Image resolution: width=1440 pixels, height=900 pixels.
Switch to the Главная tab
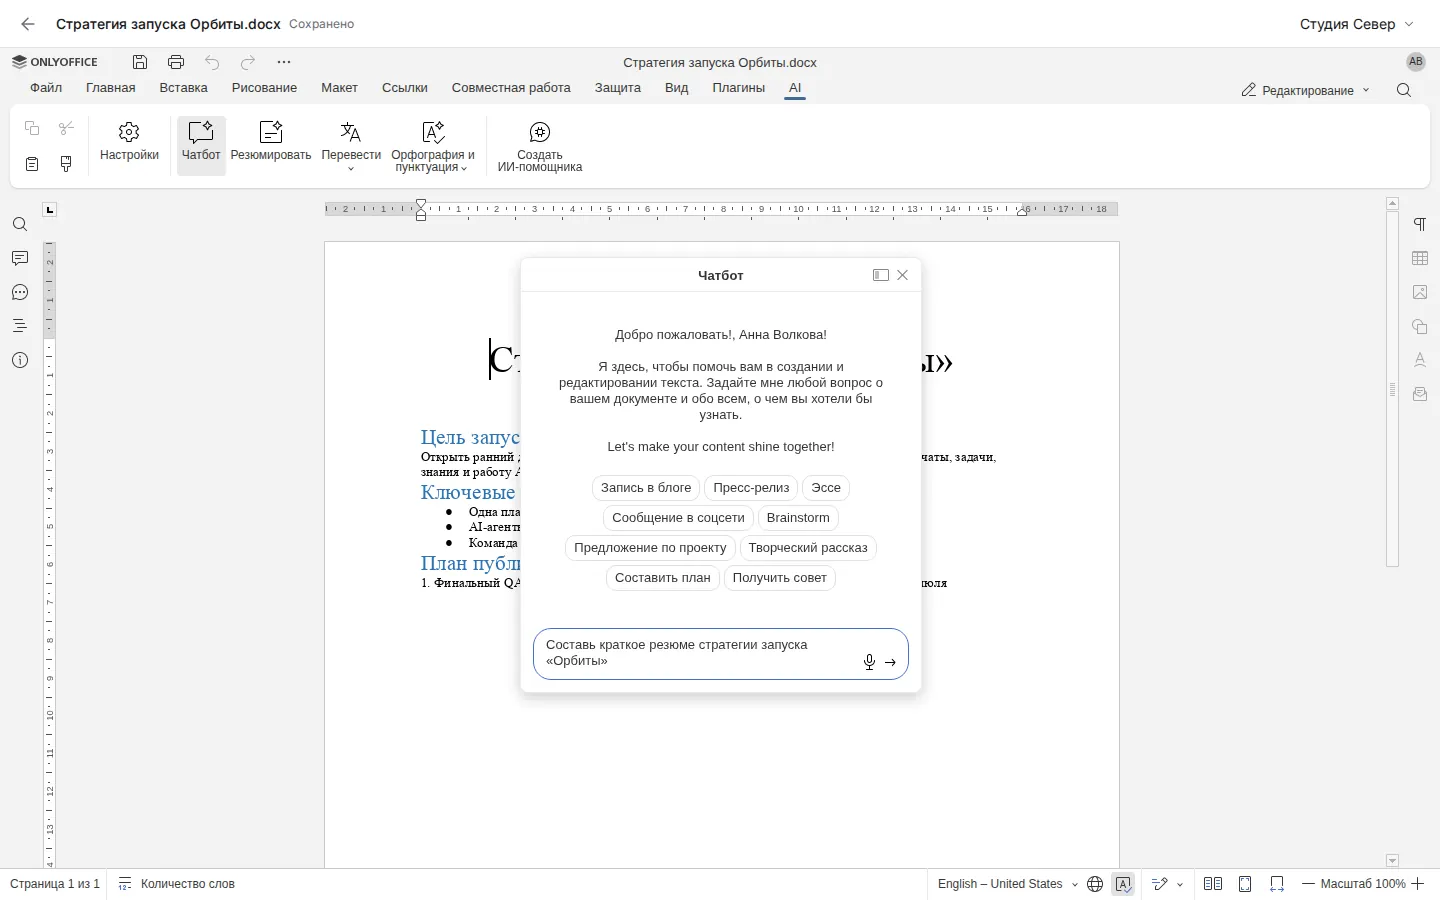(x=111, y=88)
